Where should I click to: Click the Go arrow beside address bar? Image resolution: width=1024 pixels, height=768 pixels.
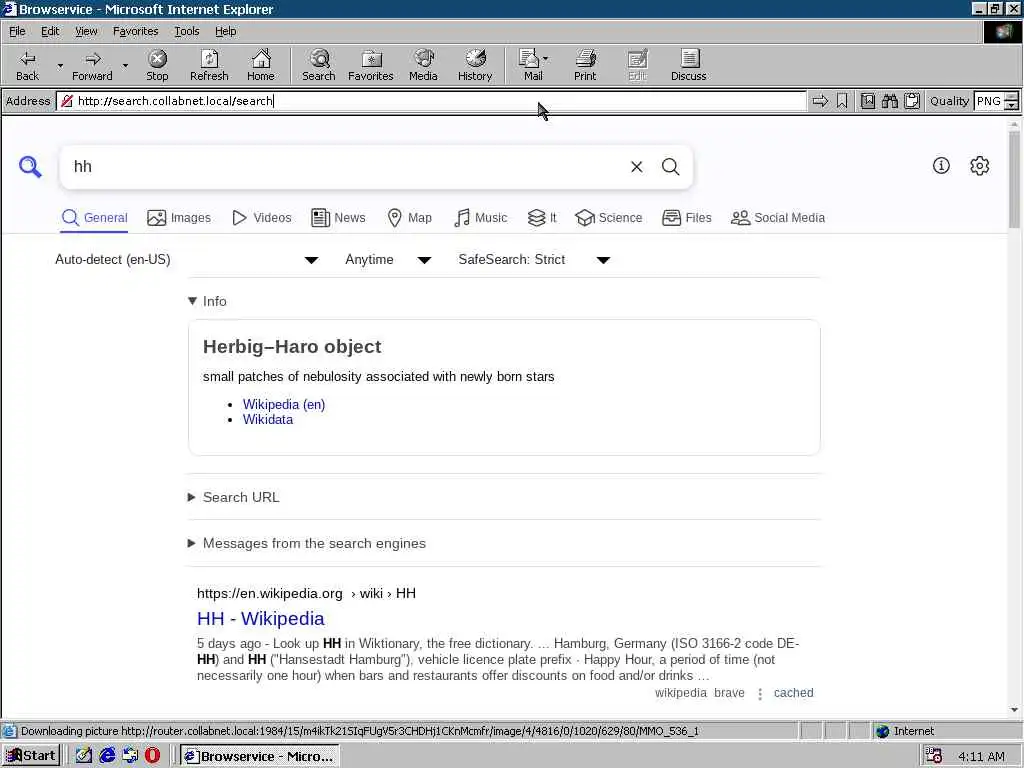click(x=820, y=101)
